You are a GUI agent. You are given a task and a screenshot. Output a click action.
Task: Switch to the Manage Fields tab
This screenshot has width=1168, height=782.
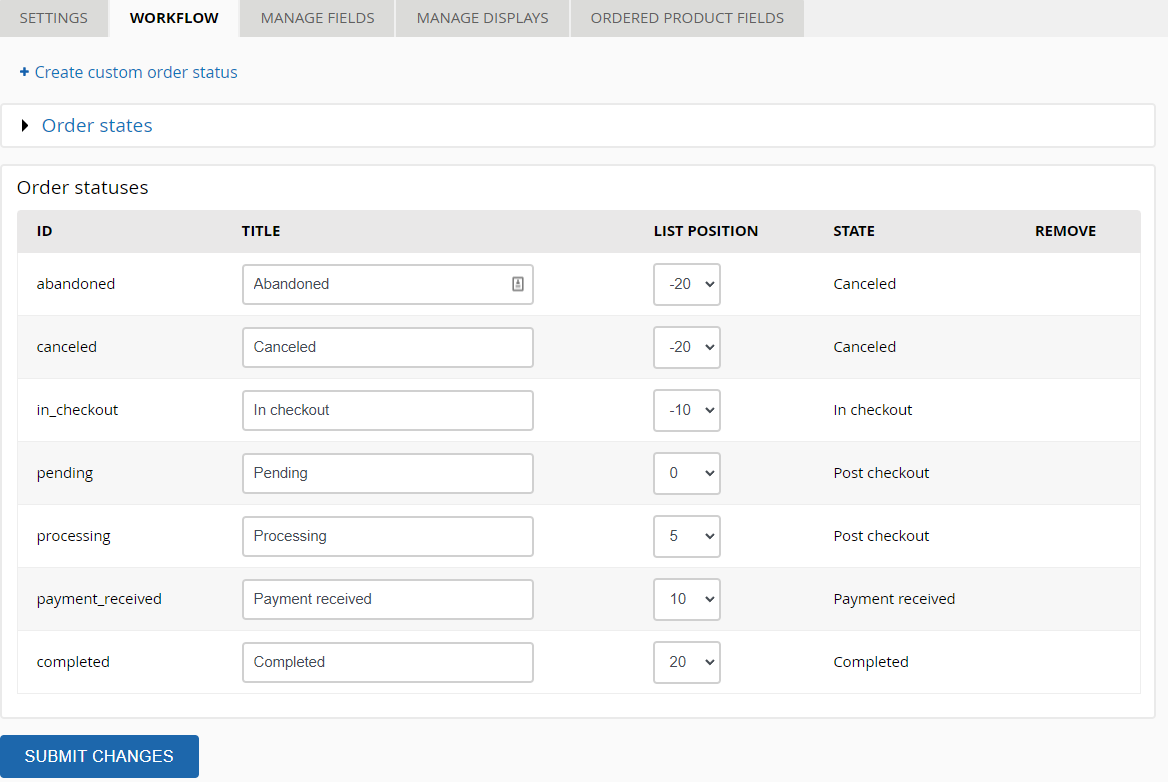coord(317,18)
